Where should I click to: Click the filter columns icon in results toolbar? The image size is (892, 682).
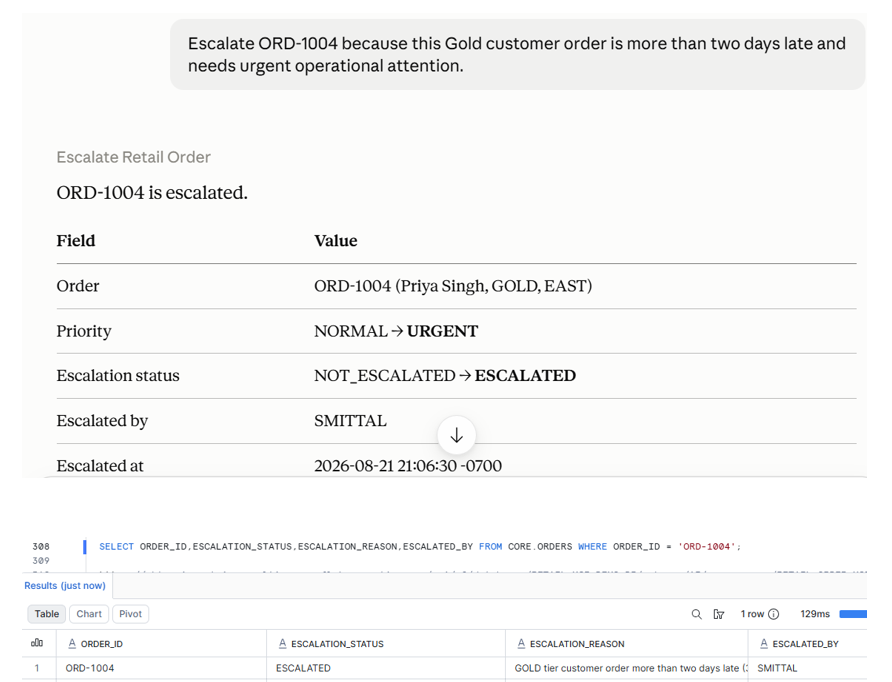pyautogui.click(x=719, y=614)
